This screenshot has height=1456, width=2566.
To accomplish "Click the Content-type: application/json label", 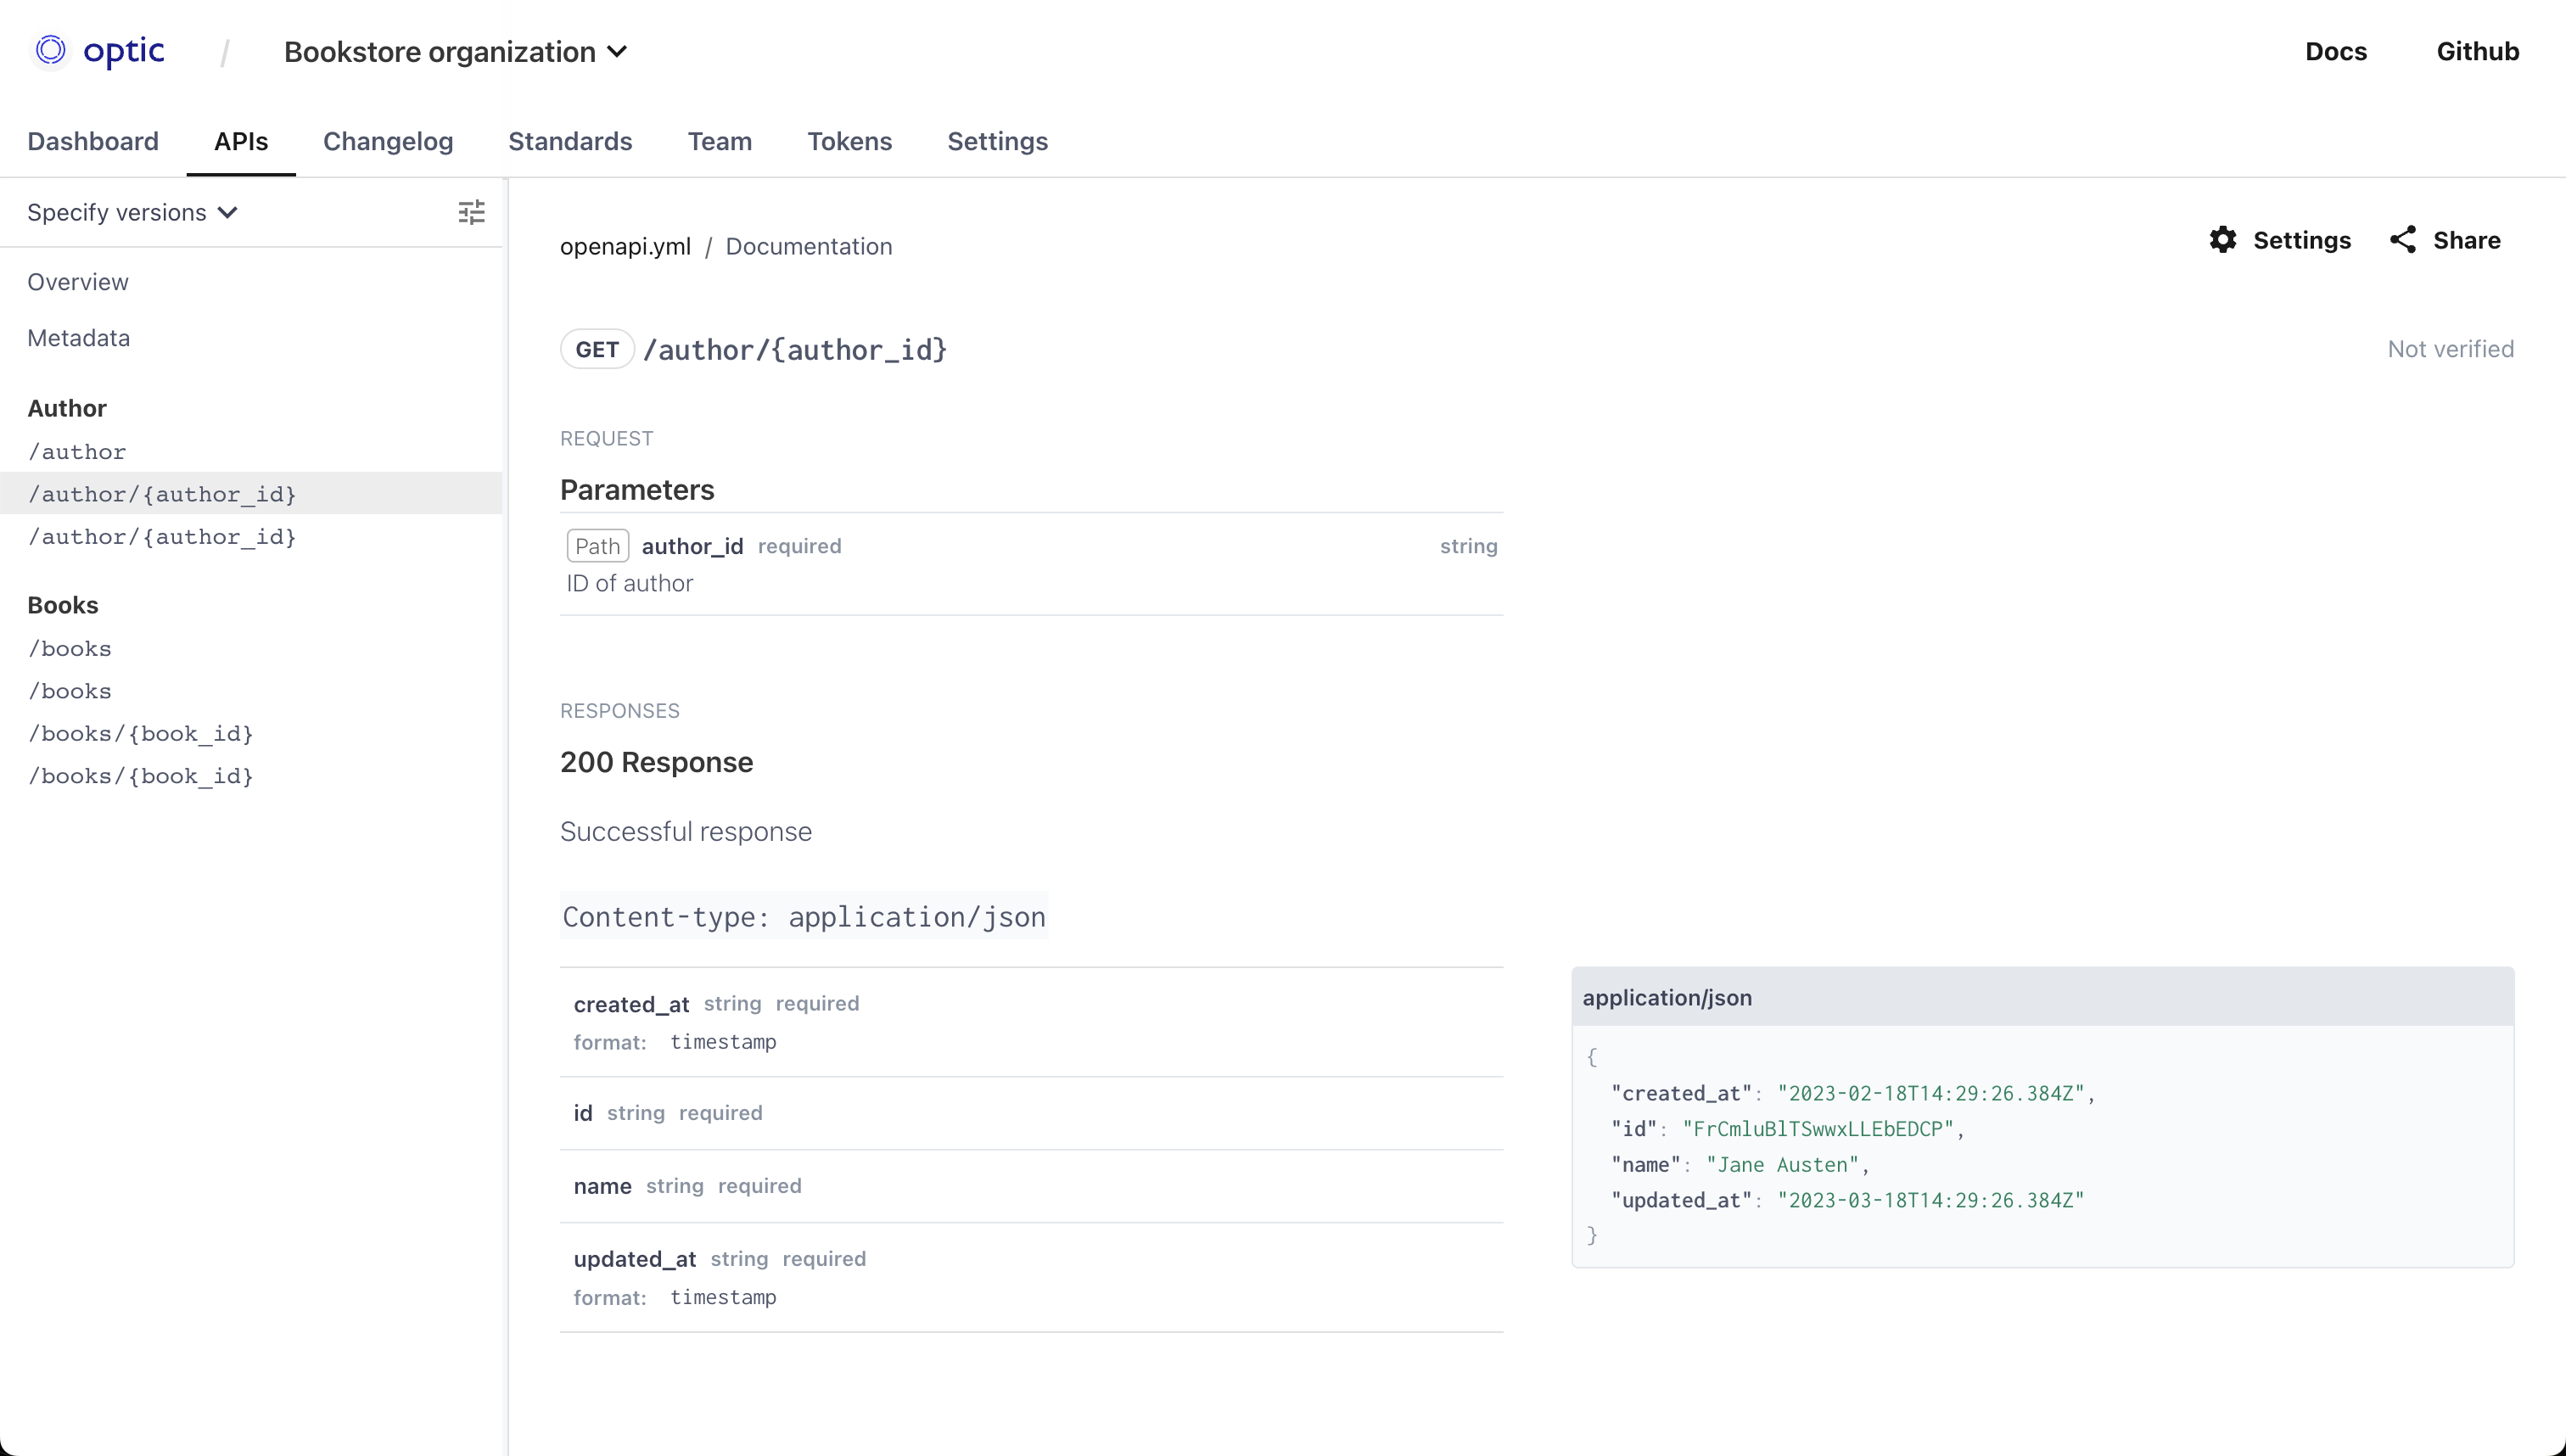I will 804,916.
